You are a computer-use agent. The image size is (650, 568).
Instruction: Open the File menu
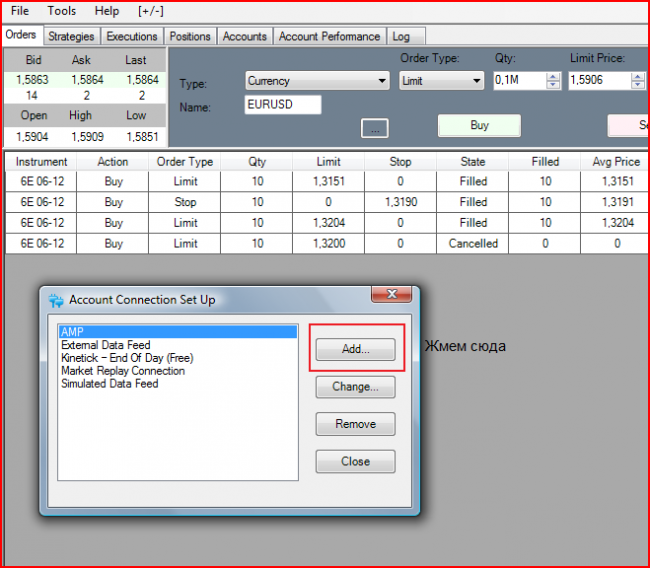[x=20, y=11]
